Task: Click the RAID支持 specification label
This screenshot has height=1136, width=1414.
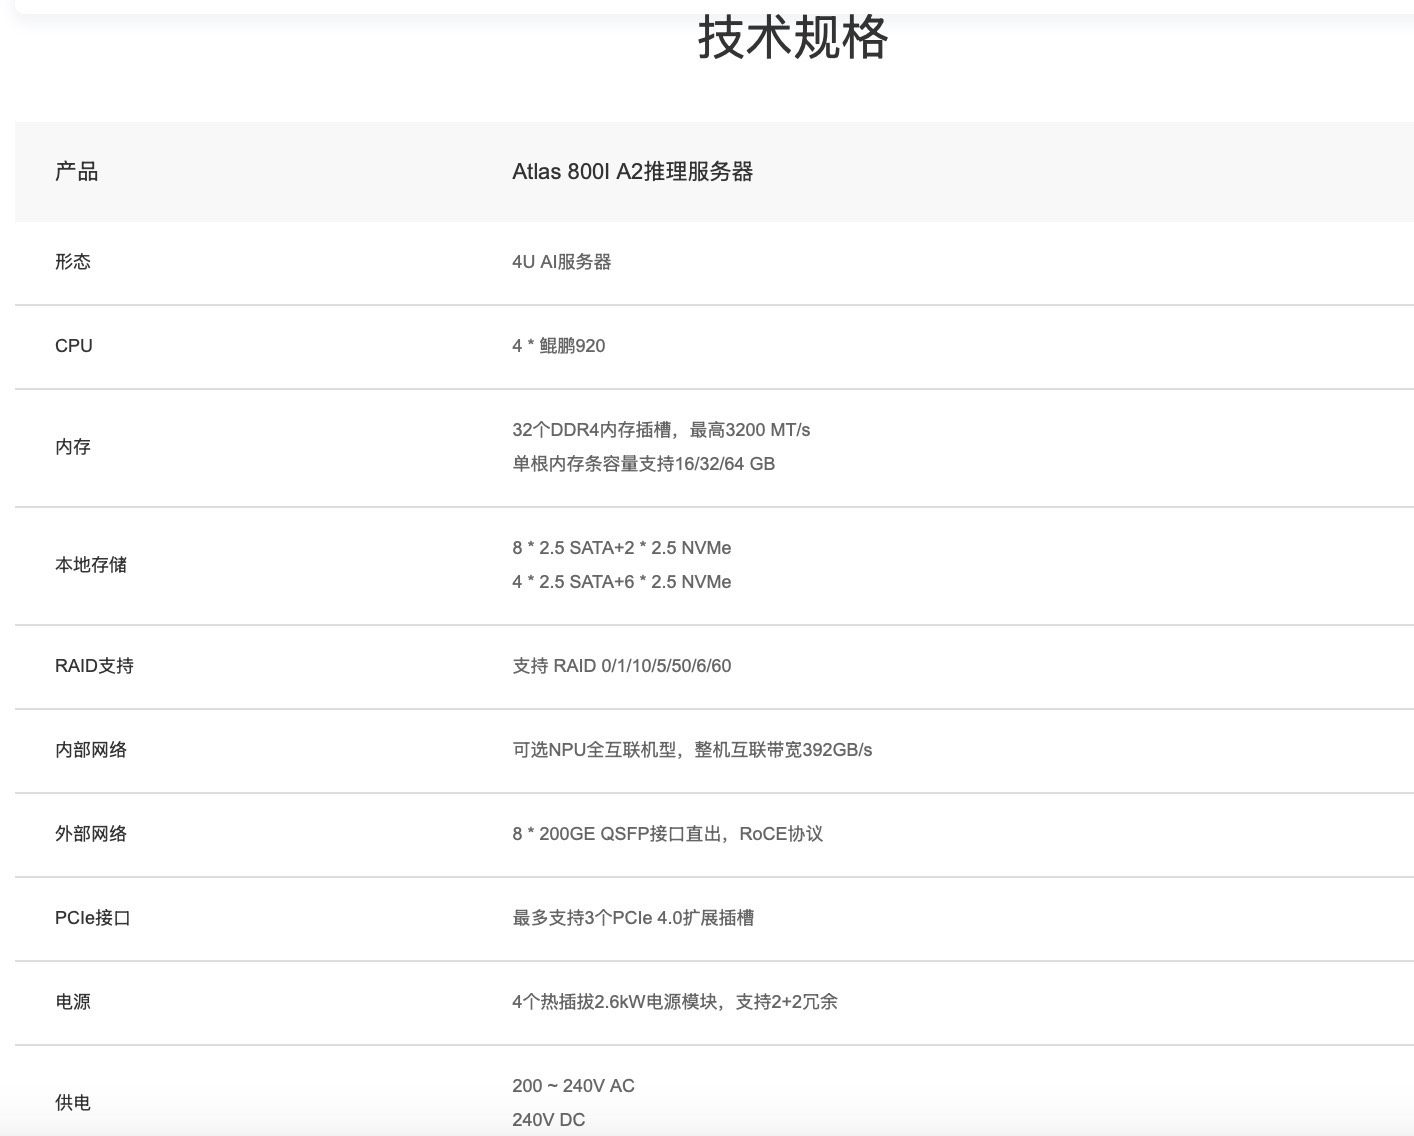Action: coord(93,666)
